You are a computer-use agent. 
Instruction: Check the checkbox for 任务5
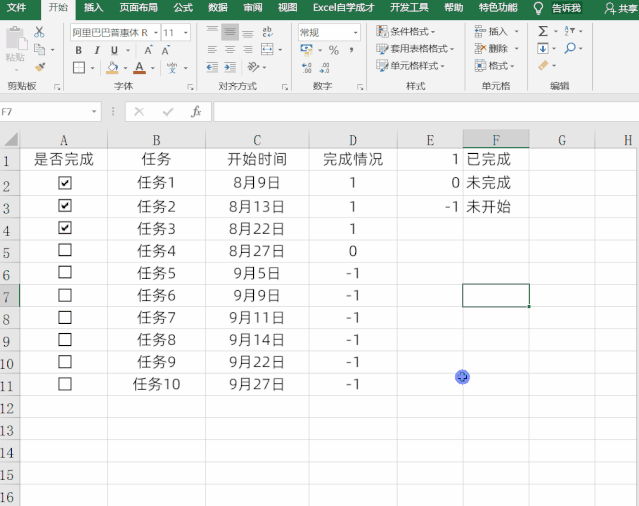coord(65,272)
